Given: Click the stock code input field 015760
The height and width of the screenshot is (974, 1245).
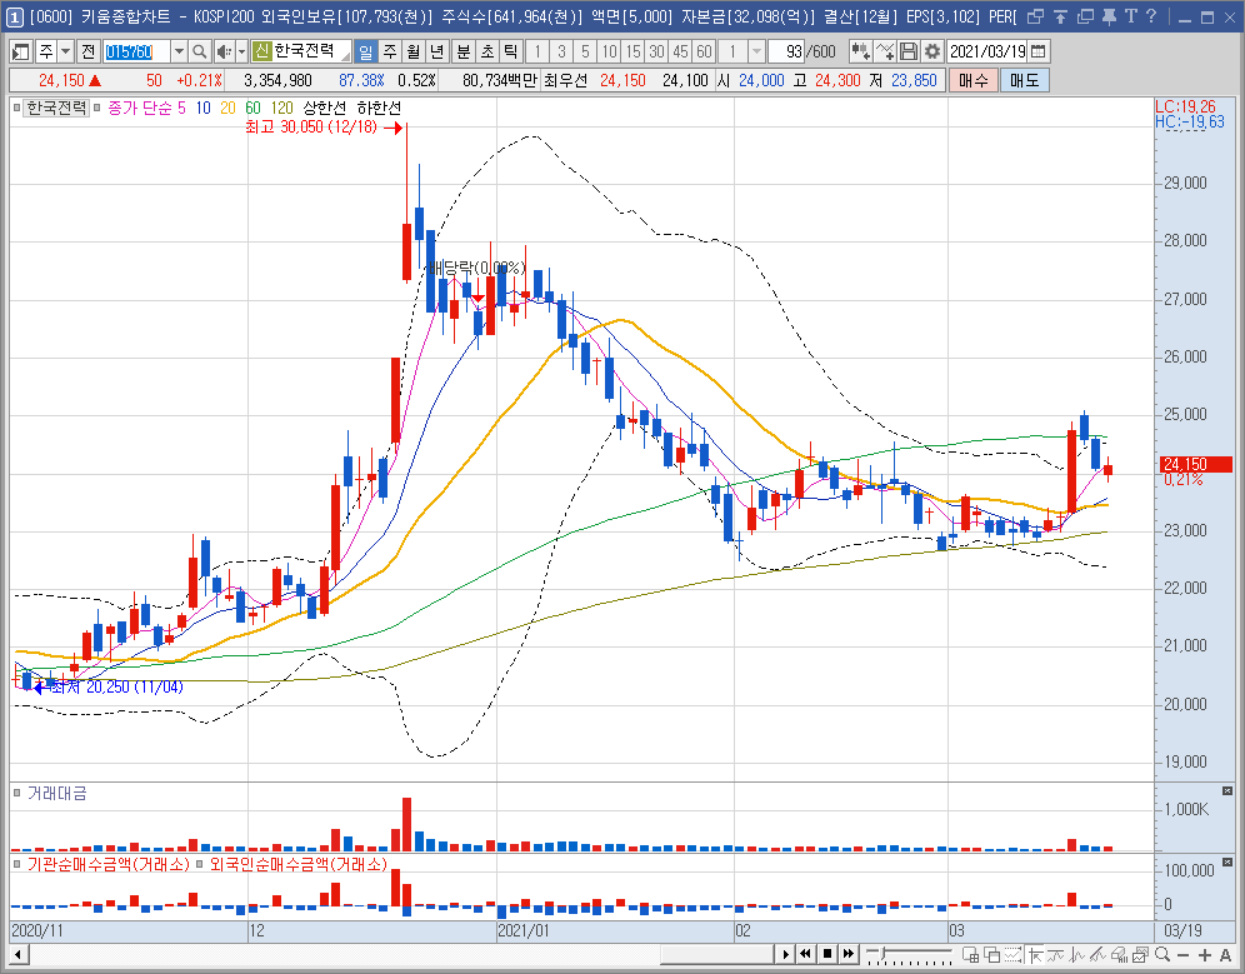Looking at the screenshot, I should [x=136, y=51].
